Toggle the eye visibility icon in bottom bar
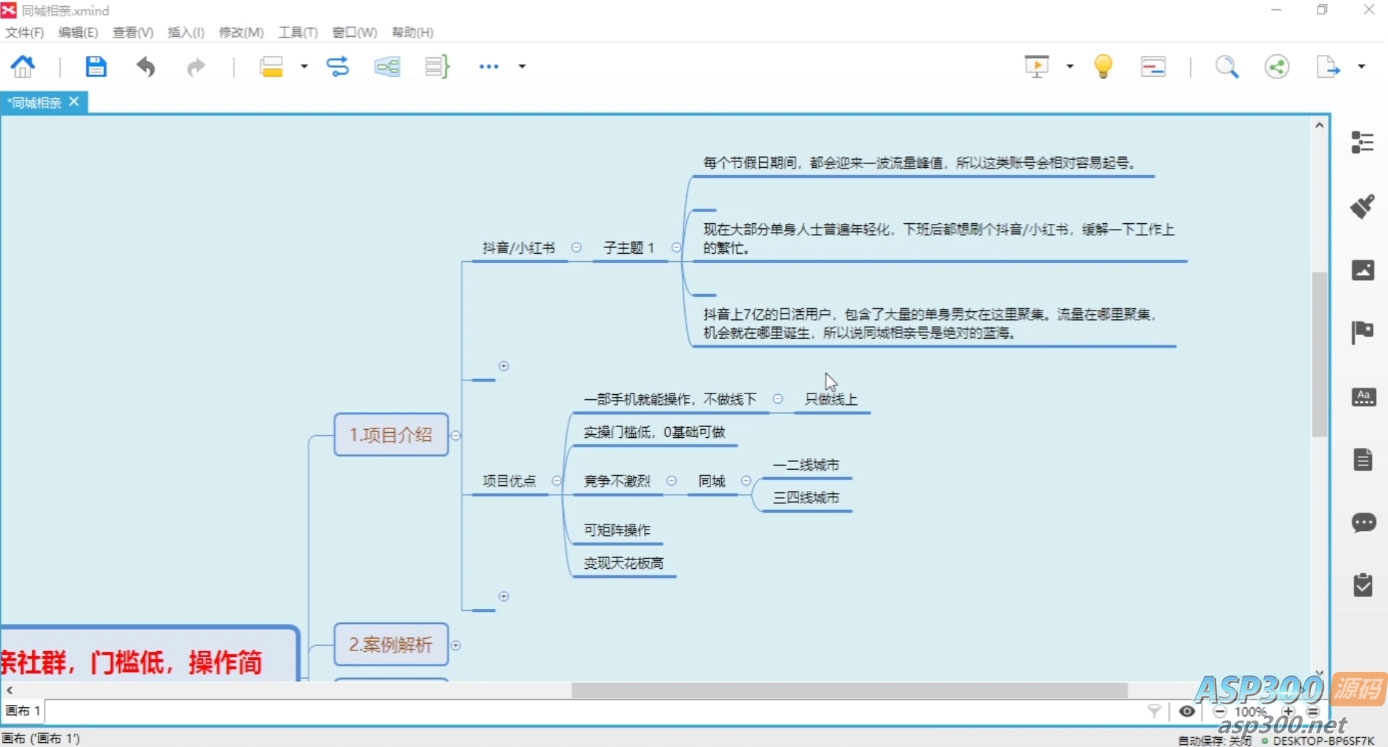This screenshot has height=747, width=1388. click(1187, 711)
